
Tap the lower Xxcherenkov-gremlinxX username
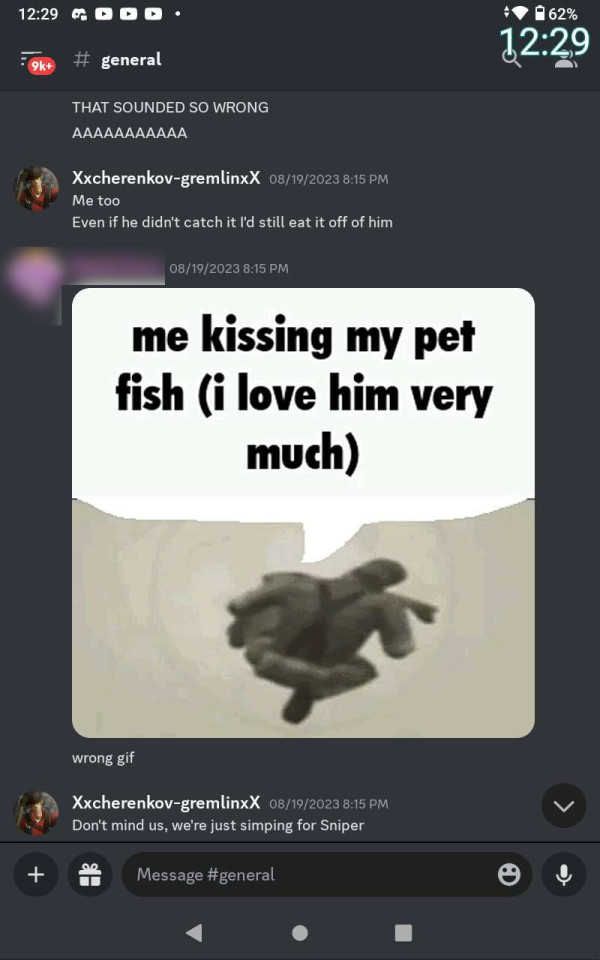pyautogui.click(x=166, y=802)
